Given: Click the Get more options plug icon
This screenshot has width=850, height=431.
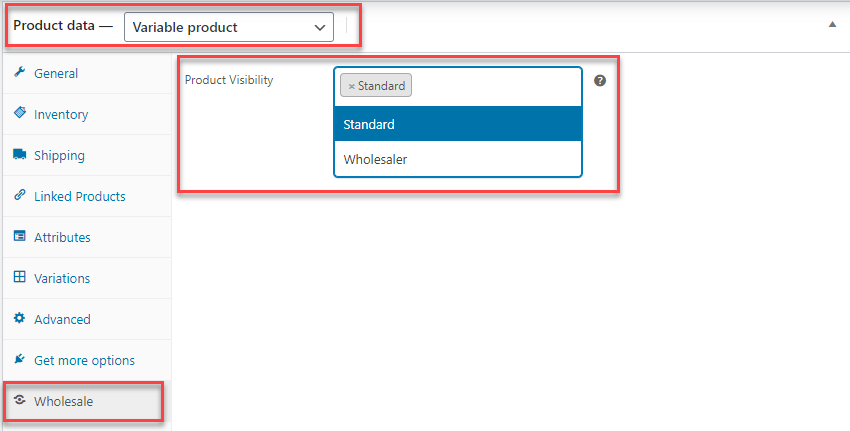Looking at the screenshot, I should (x=20, y=360).
